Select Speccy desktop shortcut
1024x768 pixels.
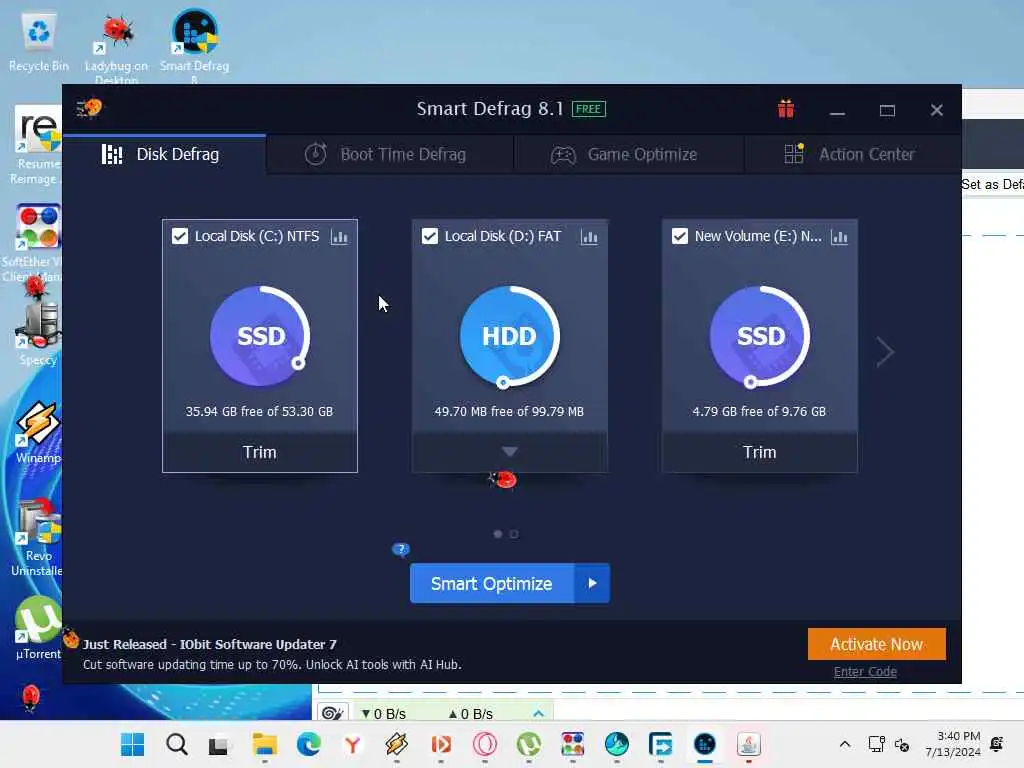(x=38, y=333)
